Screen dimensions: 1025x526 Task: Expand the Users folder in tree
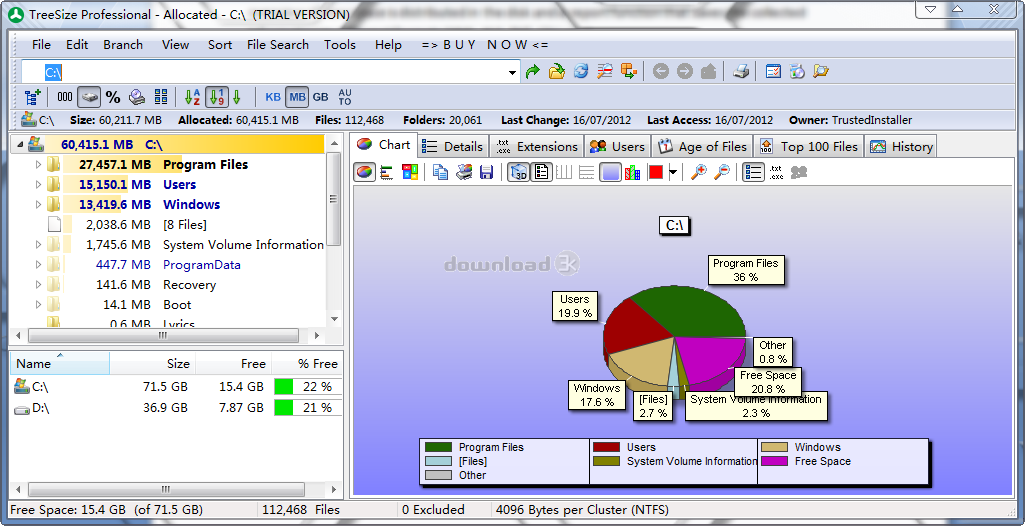pyautogui.click(x=38, y=184)
